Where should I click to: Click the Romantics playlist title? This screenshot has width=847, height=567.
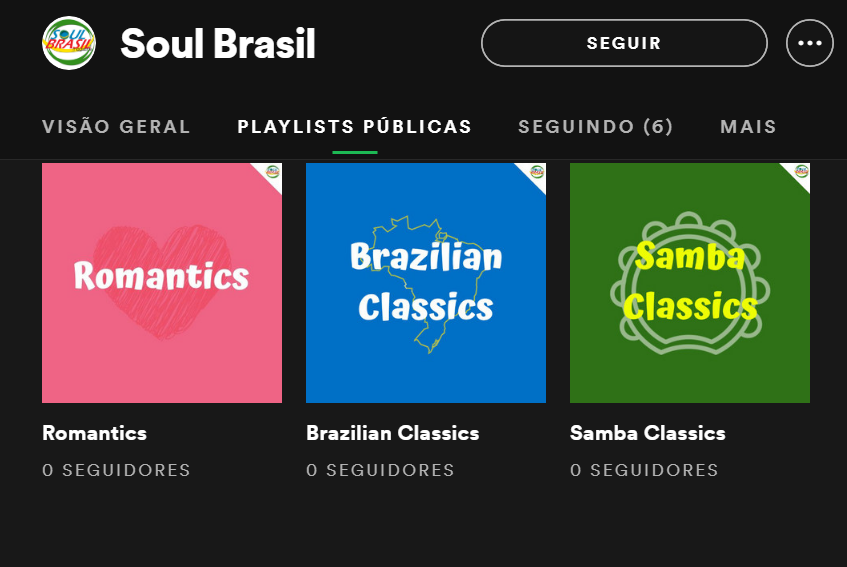click(x=94, y=433)
